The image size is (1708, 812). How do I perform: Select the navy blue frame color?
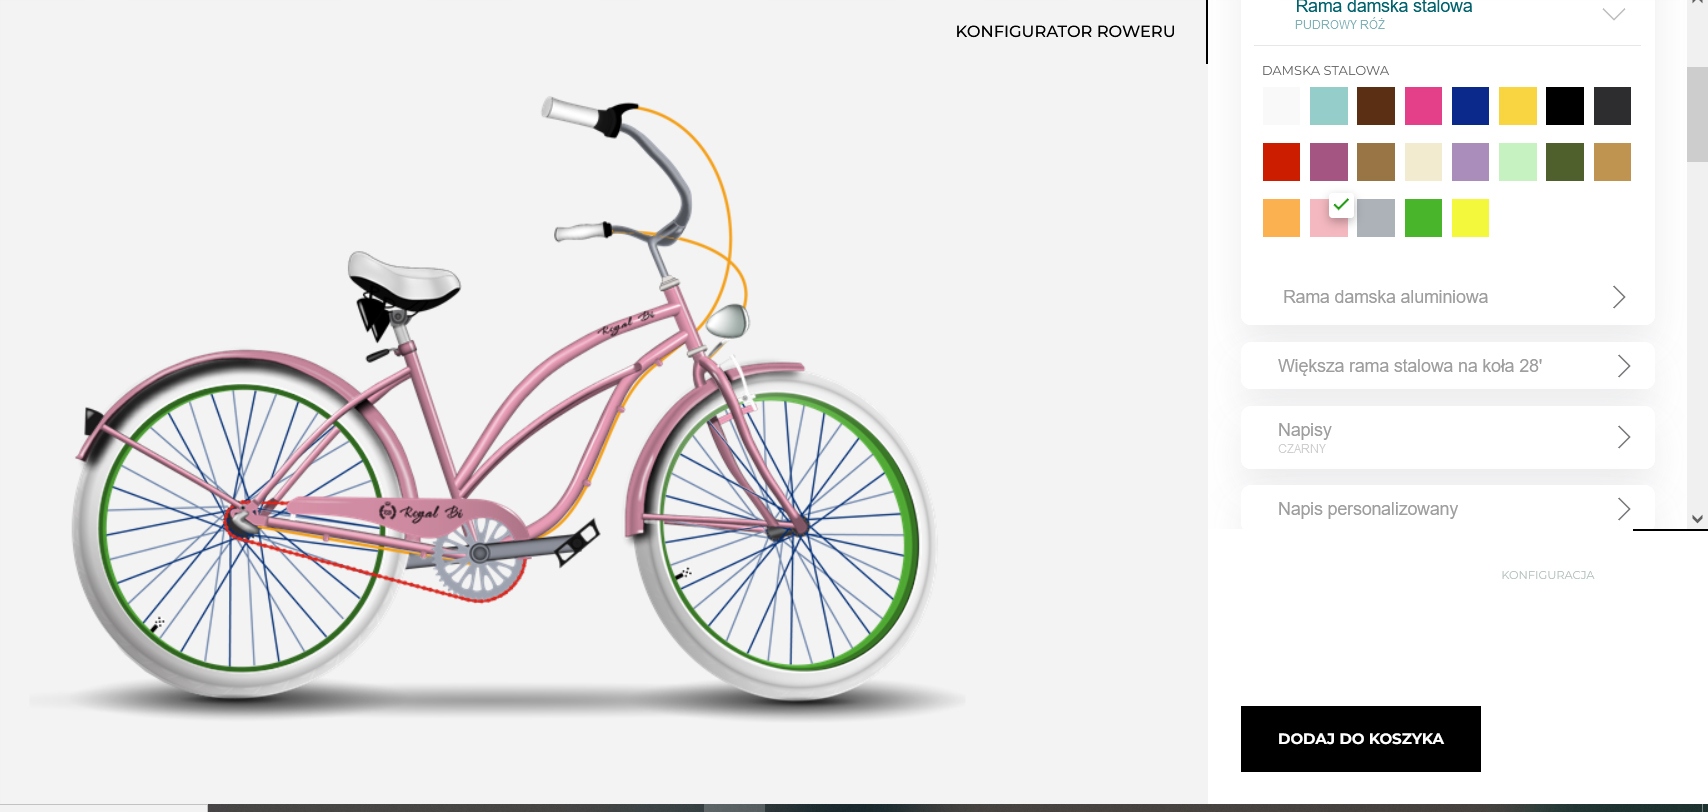click(1470, 106)
